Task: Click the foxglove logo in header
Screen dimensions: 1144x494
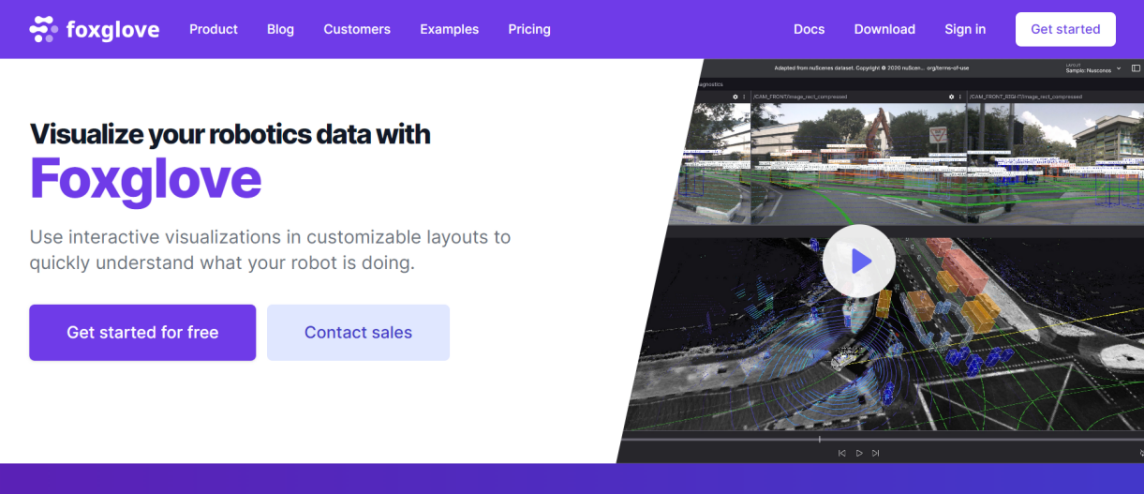Action: 94,29
